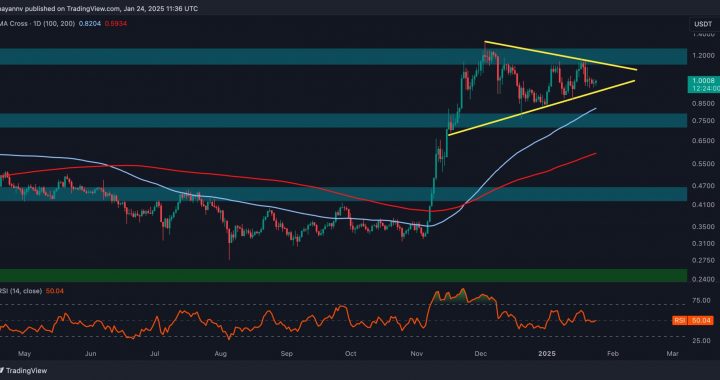Click the Dec label on time axis

click(x=481, y=354)
